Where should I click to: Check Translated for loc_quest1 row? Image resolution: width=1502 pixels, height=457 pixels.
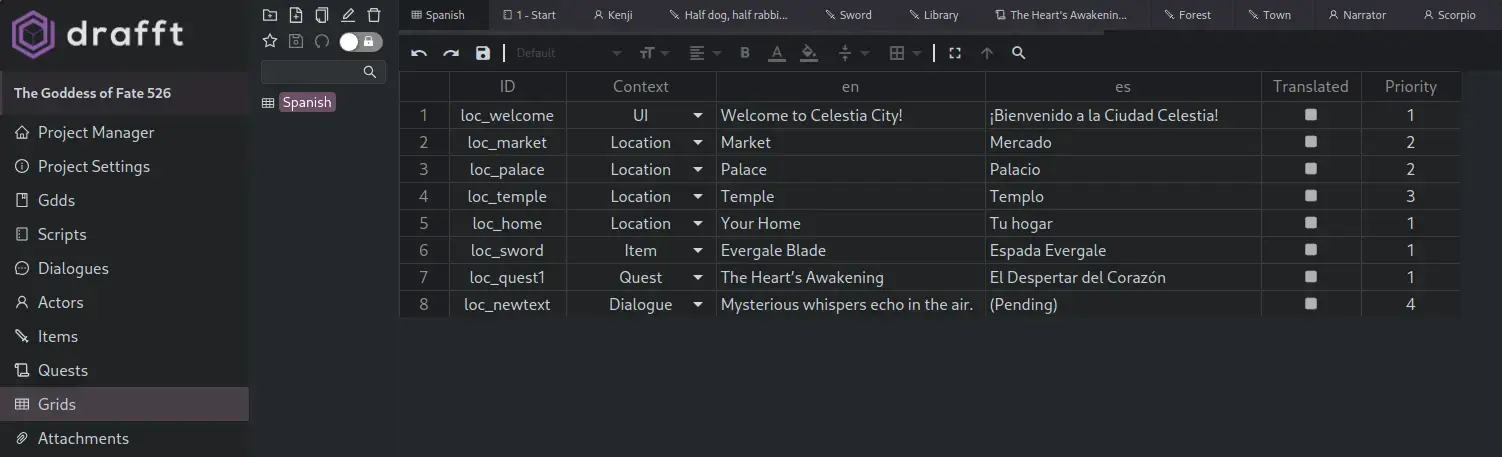click(x=1311, y=277)
